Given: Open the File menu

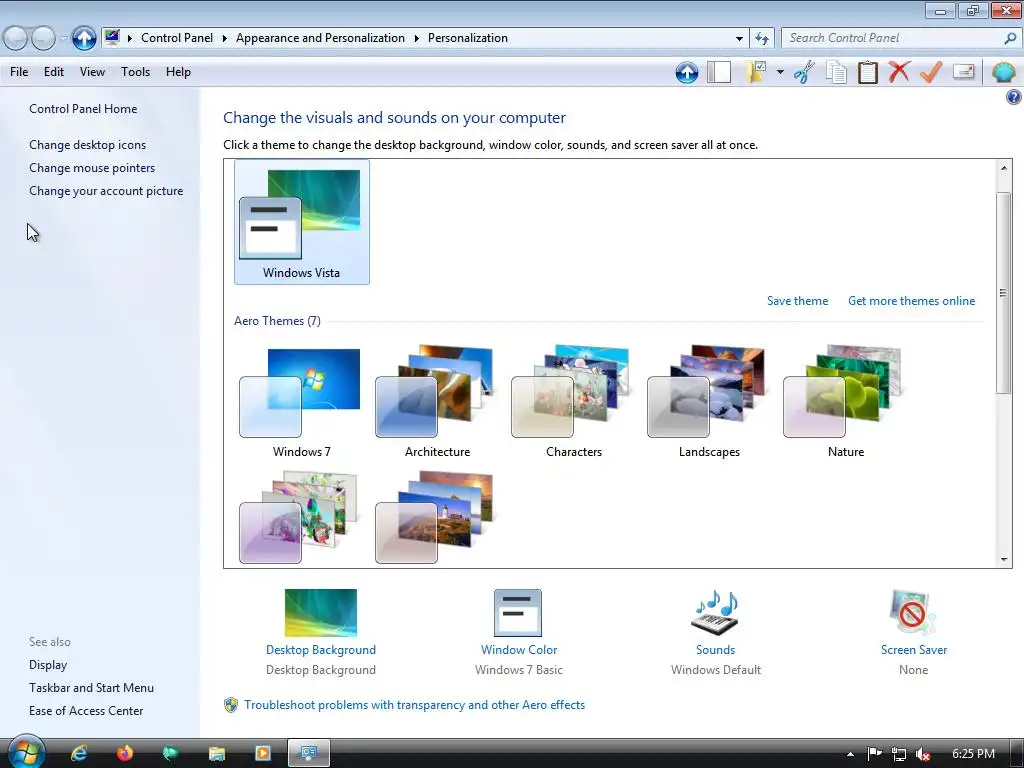Looking at the screenshot, I should coord(19,72).
